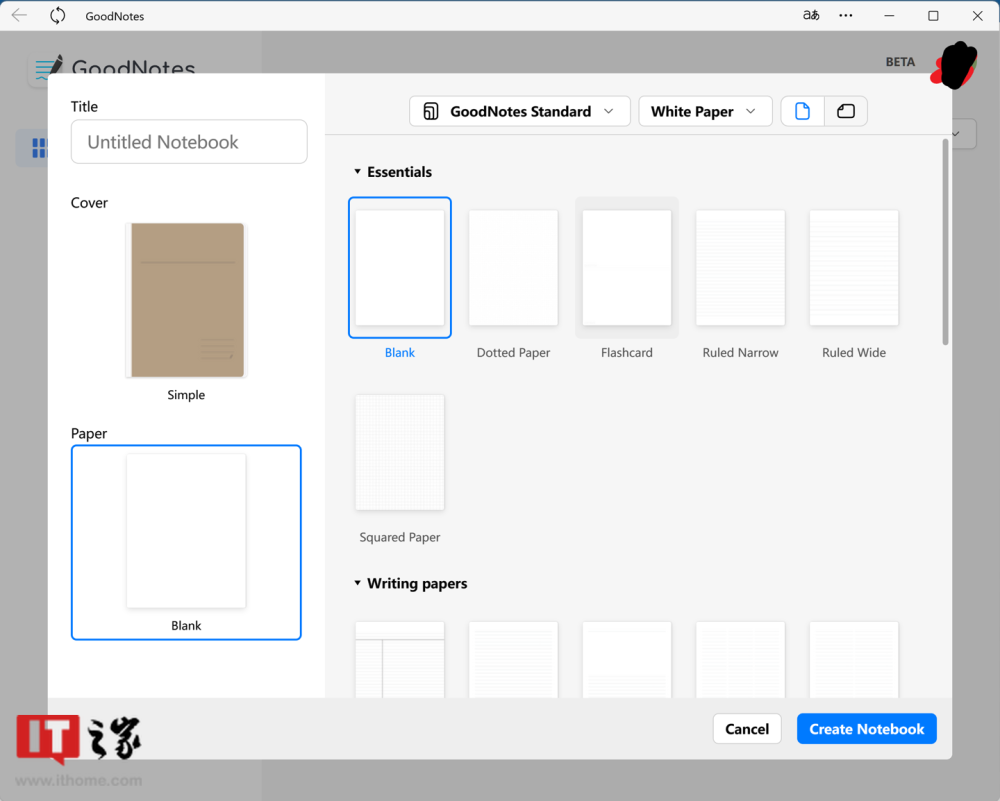The image size is (1000, 801).
Task: Click the Create Notebook button
Action: 866,728
